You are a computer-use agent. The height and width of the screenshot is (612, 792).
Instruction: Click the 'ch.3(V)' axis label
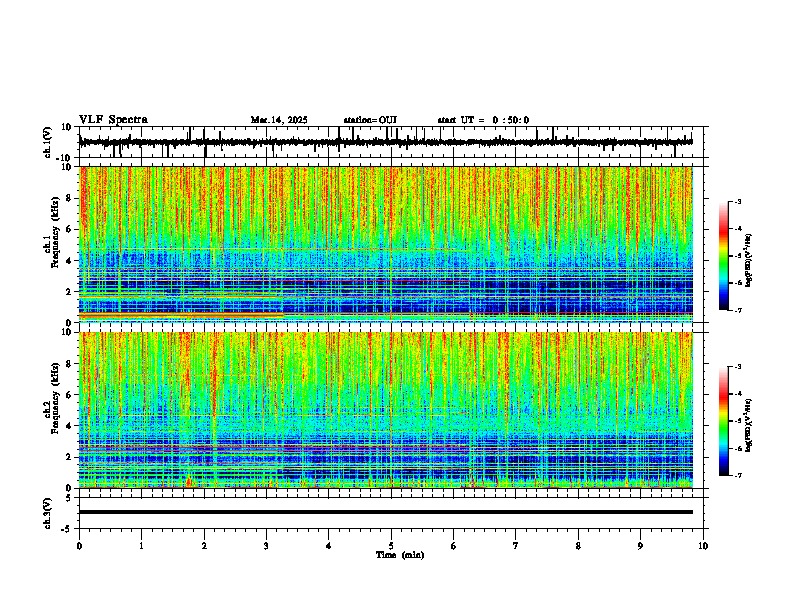pos(48,514)
